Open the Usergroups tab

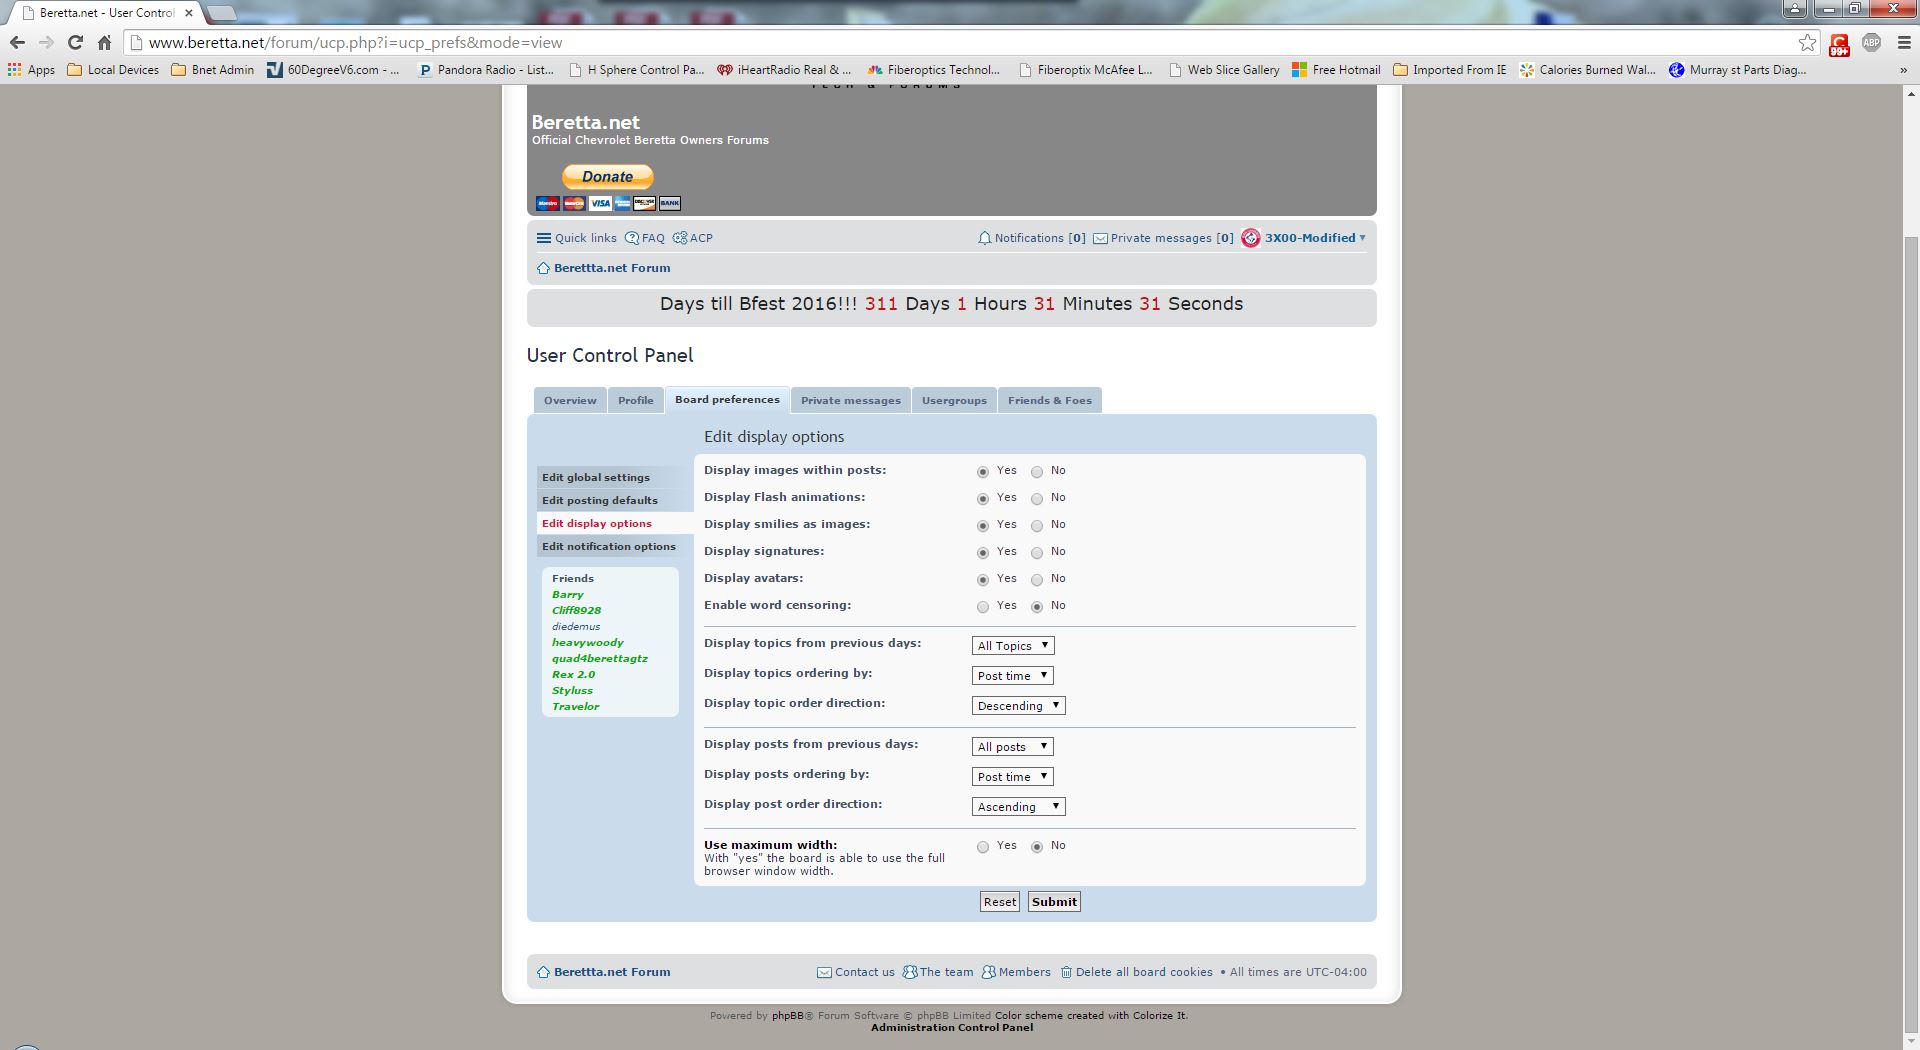pos(954,400)
